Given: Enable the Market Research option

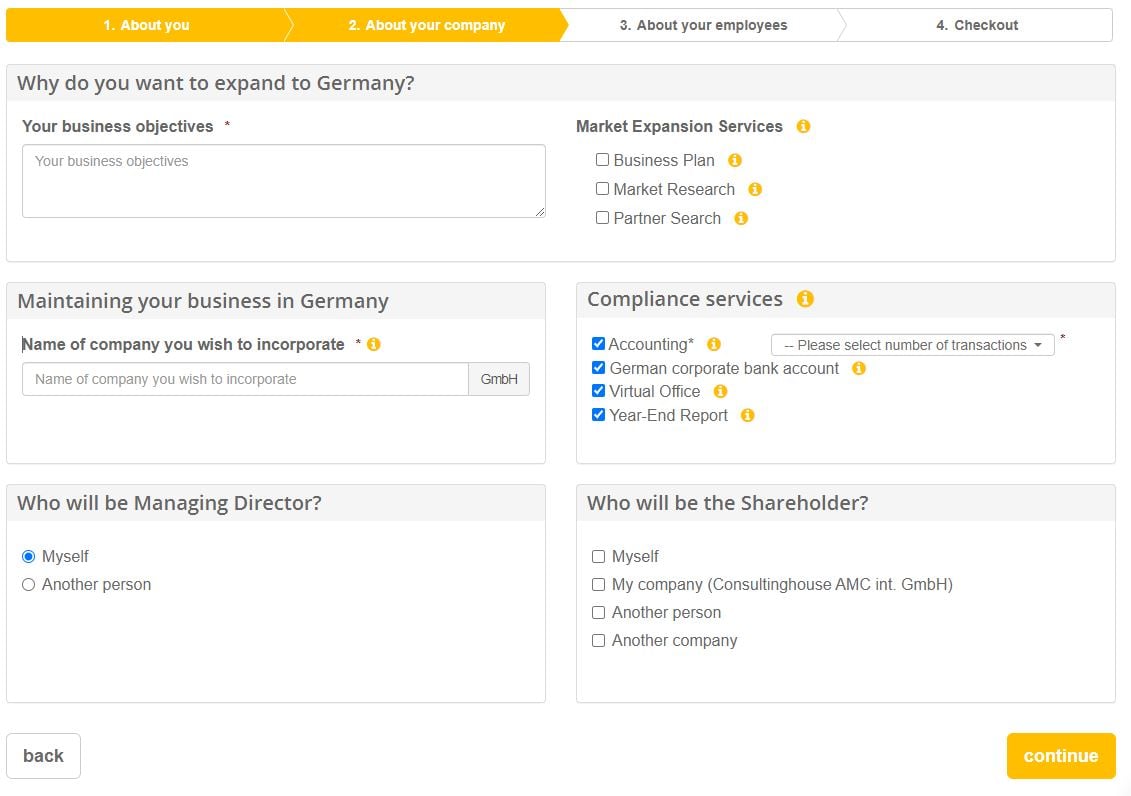Looking at the screenshot, I should (x=602, y=188).
